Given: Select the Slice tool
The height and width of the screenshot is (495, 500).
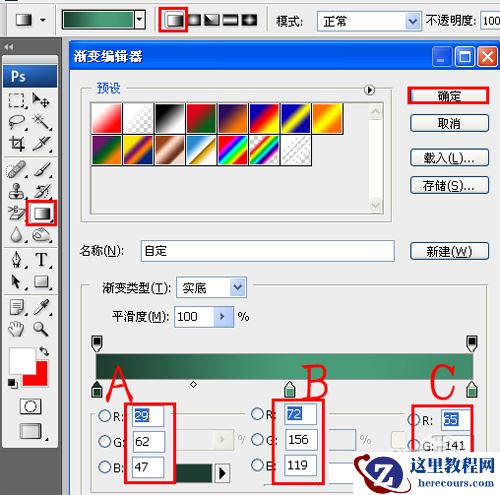Looking at the screenshot, I should 41,144.
